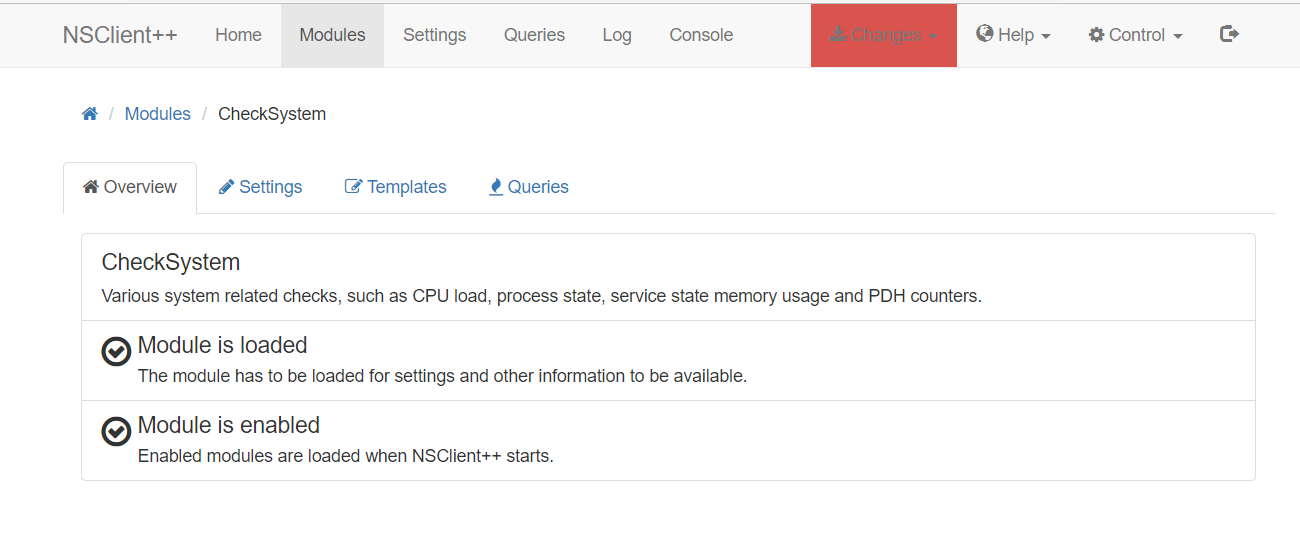This screenshot has width=1300, height=537.
Task: Open the Home navigation item
Action: pos(238,35)
